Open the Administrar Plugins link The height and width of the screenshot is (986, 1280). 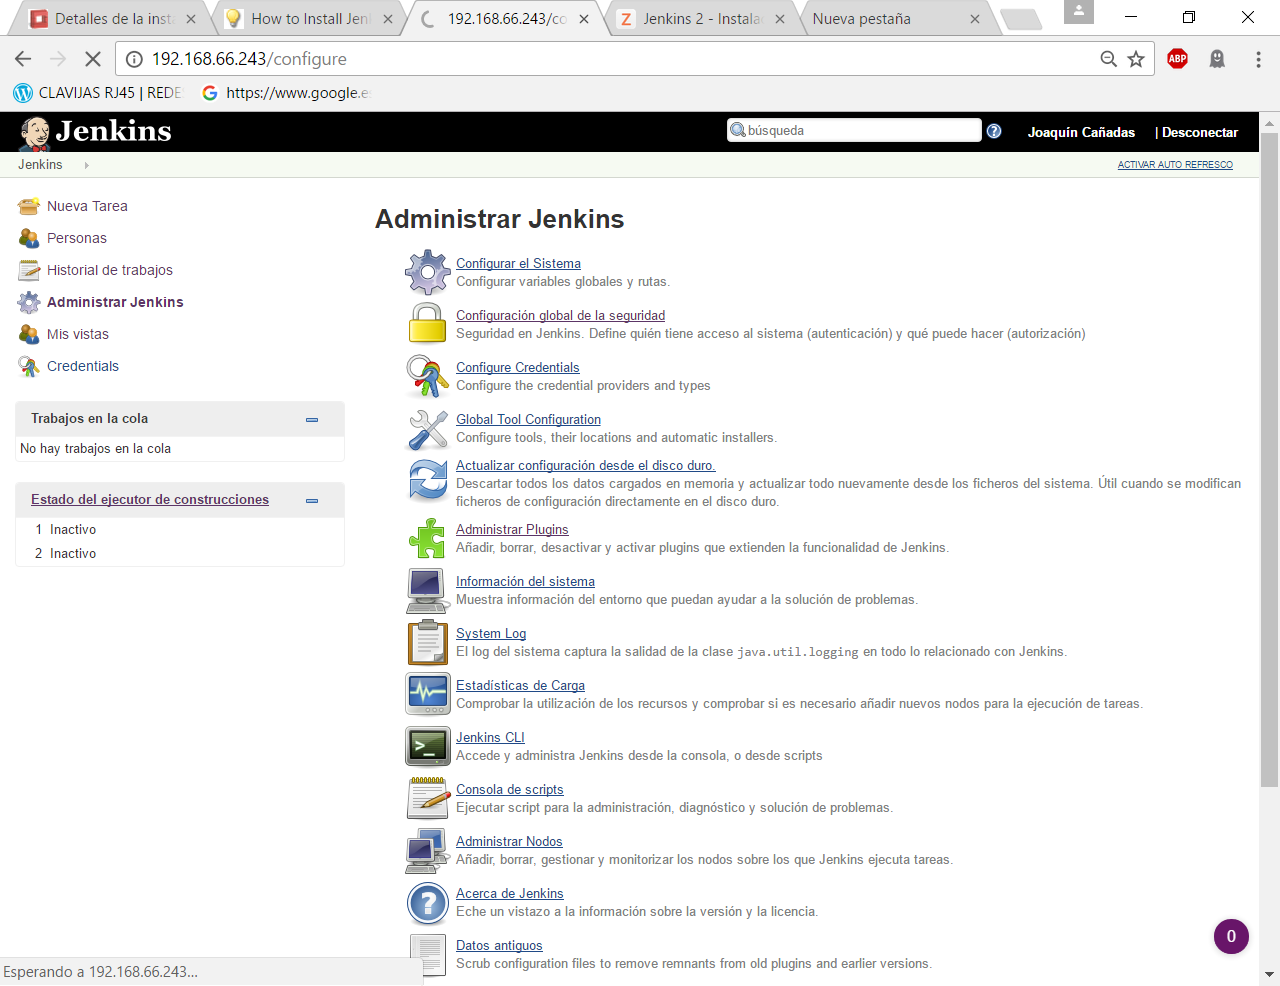pos(512,529)
